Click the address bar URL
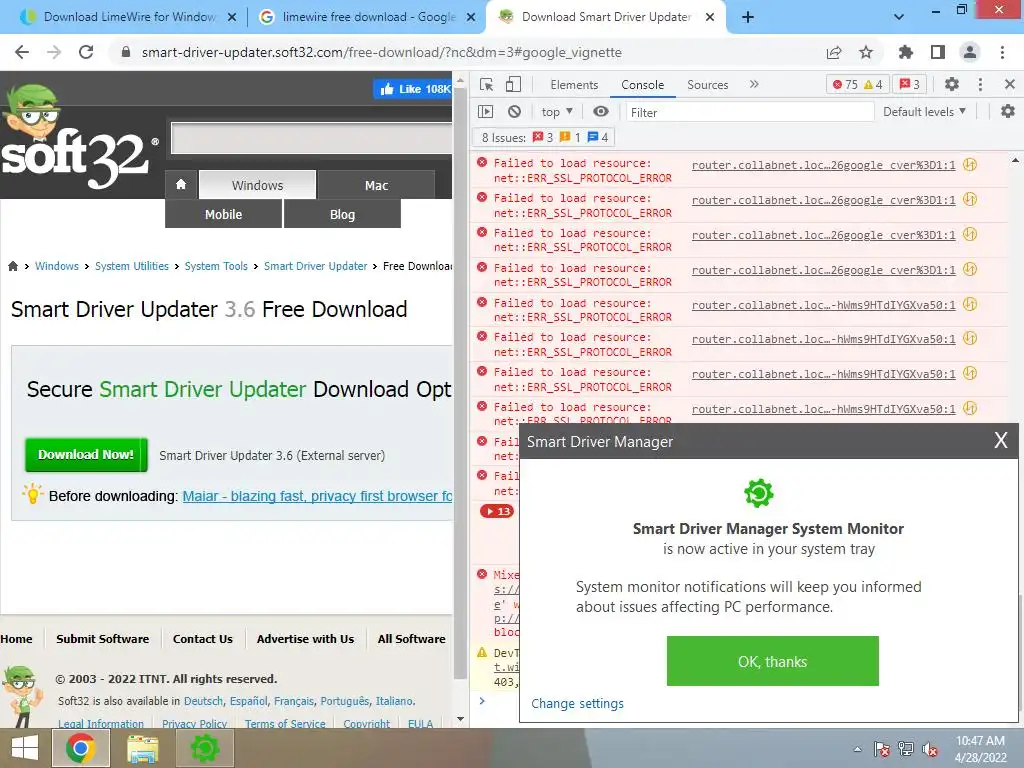Image resolution: width=1024 pixels, height=768 pixels. tap(381, 52)
